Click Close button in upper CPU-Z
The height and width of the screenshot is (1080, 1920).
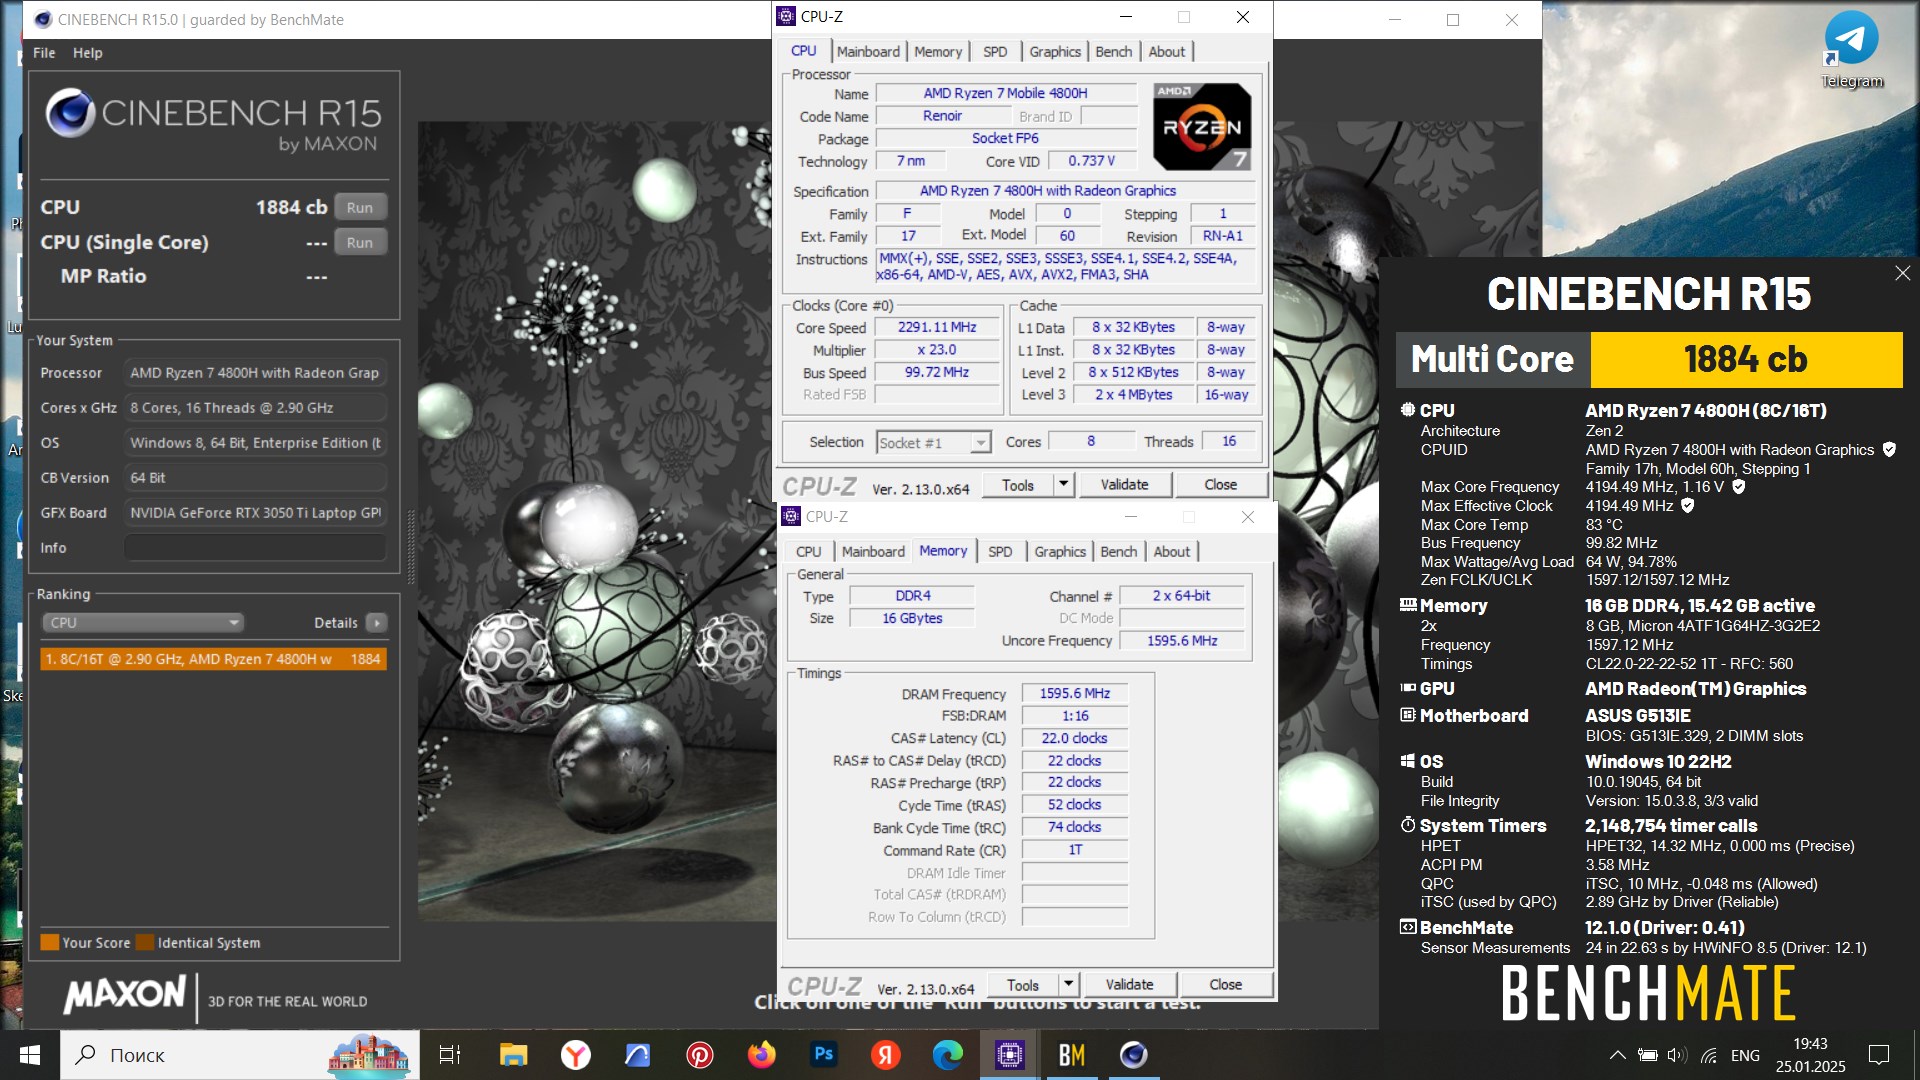[x=1220, y=485]
